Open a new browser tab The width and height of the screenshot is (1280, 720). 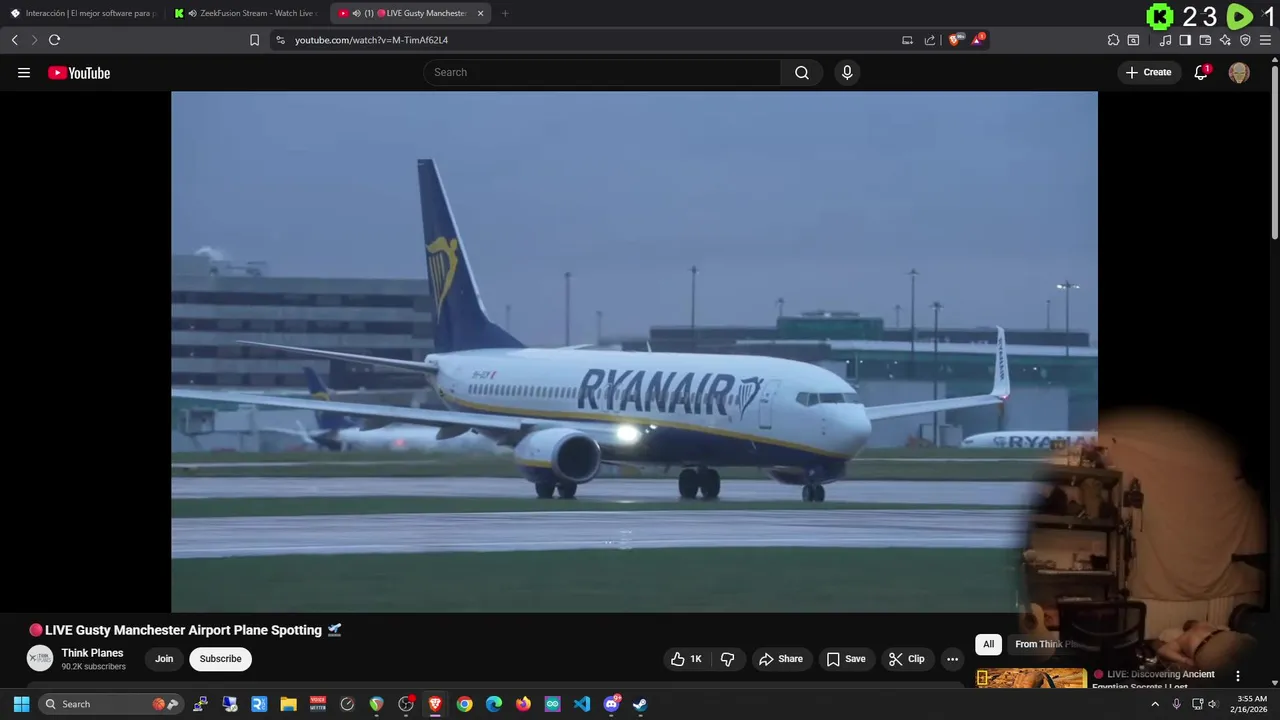click(x=505, y=13)
